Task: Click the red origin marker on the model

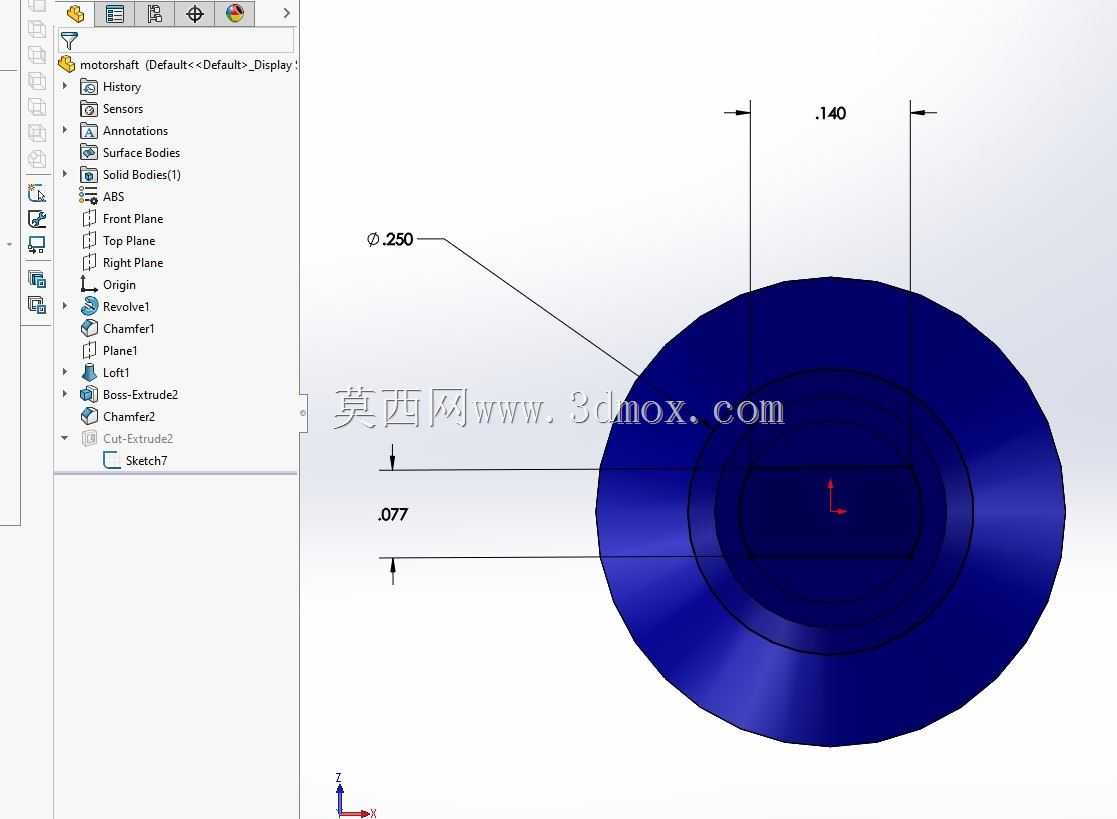Action: pyautogui.click(x=836, y=498)
